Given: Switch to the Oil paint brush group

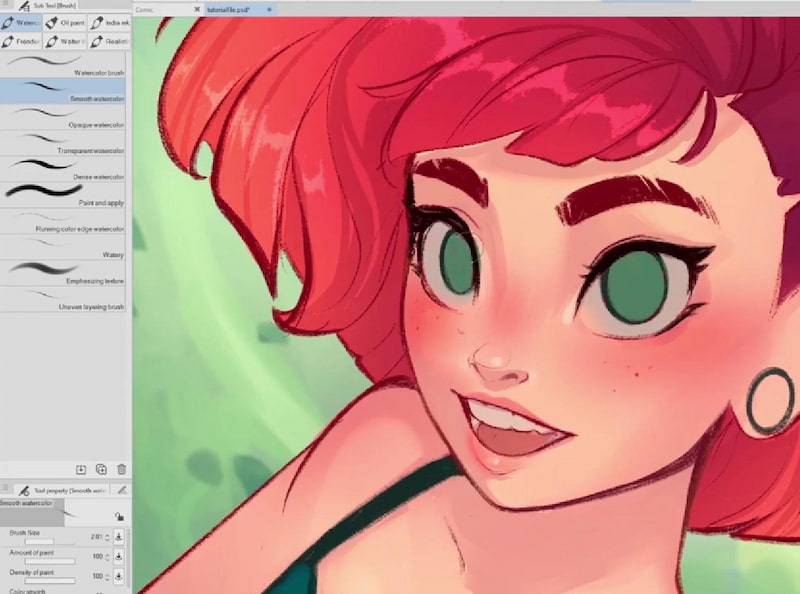Looking at the screenshot, I should click(66, 22).
